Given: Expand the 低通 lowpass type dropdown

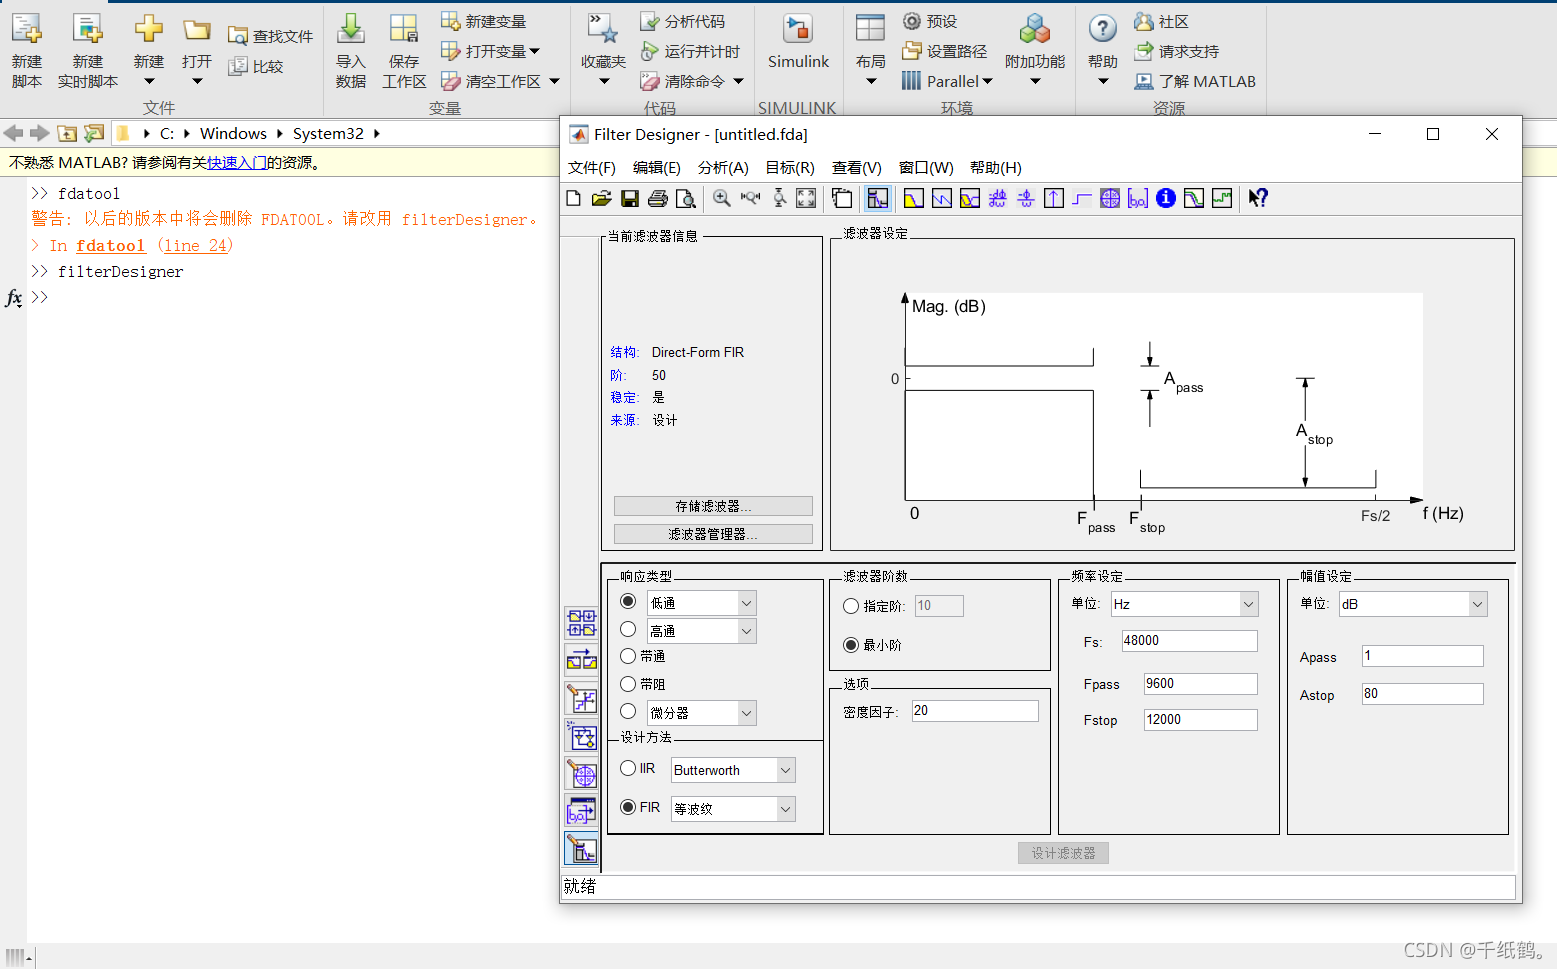Looking at the screenshot, I should [746, 603].
